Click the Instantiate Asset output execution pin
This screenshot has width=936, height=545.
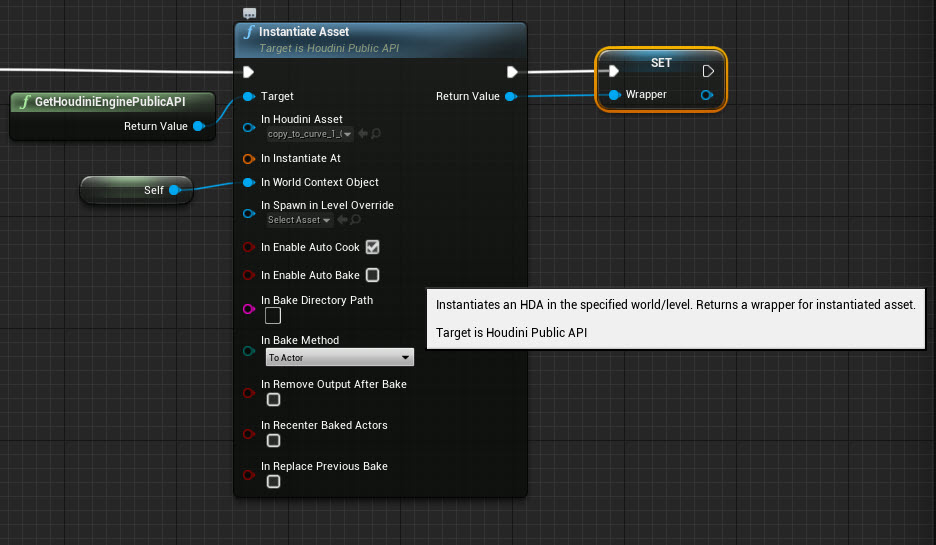[x=512, y=72]
